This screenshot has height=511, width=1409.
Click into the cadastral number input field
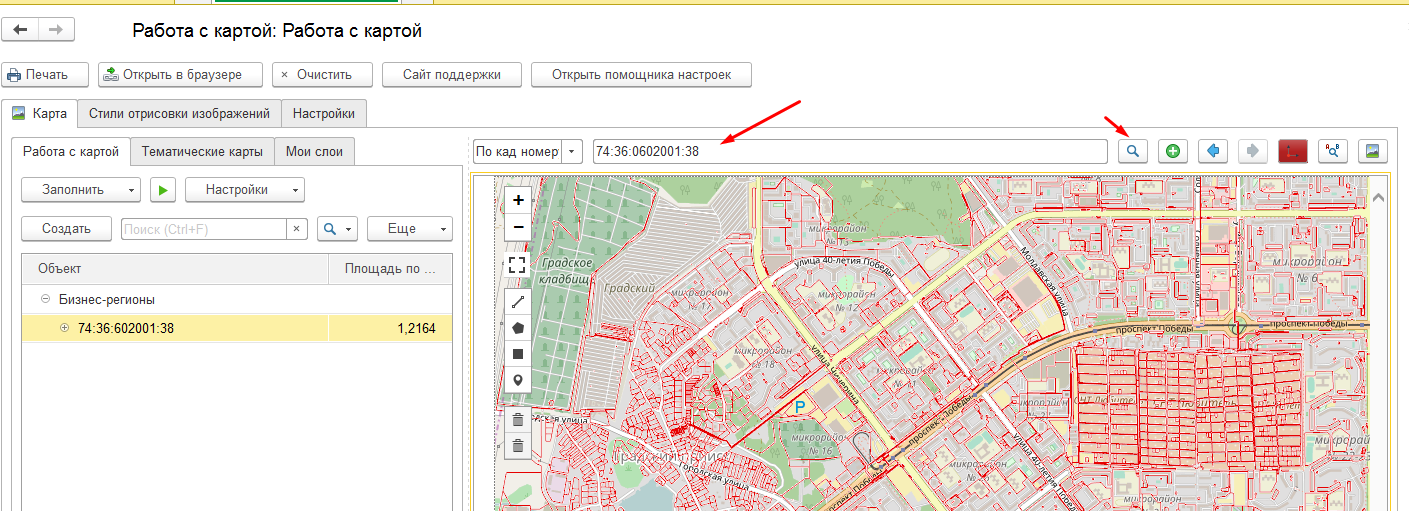[x=849, y=152]
